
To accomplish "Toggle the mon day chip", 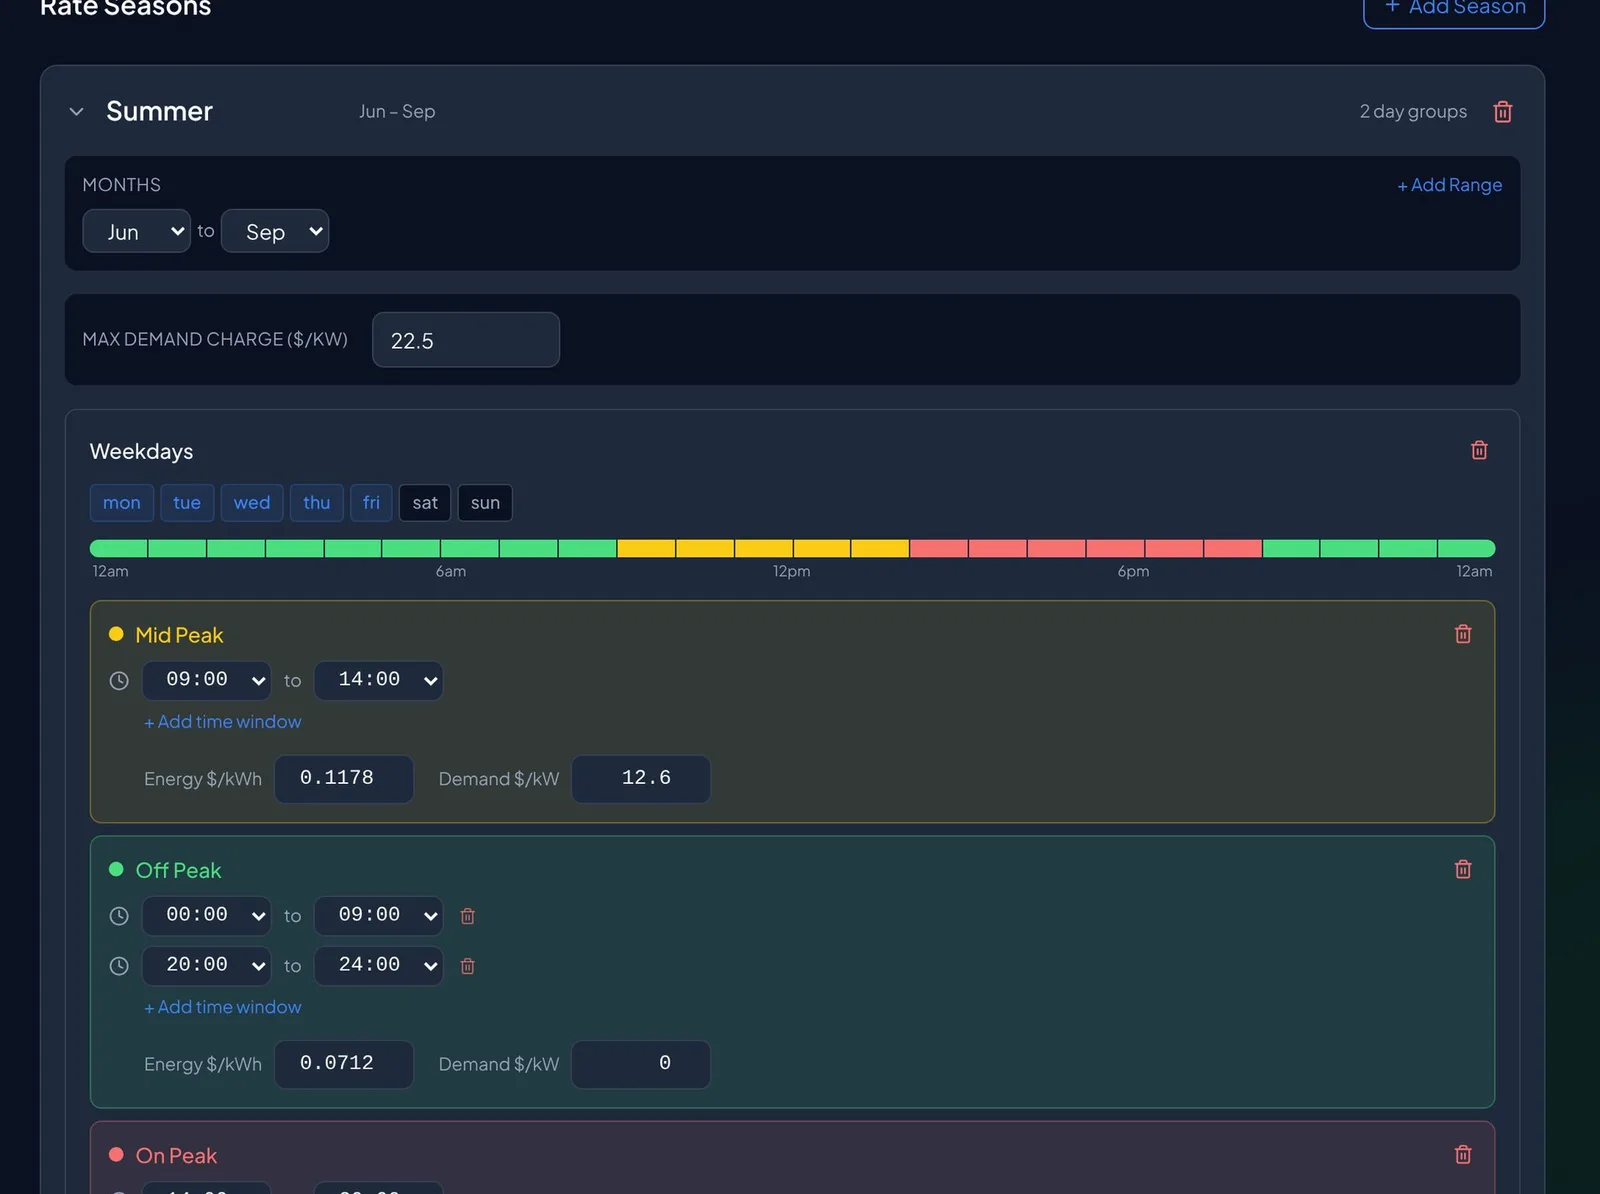I will (x=122, y=503).
